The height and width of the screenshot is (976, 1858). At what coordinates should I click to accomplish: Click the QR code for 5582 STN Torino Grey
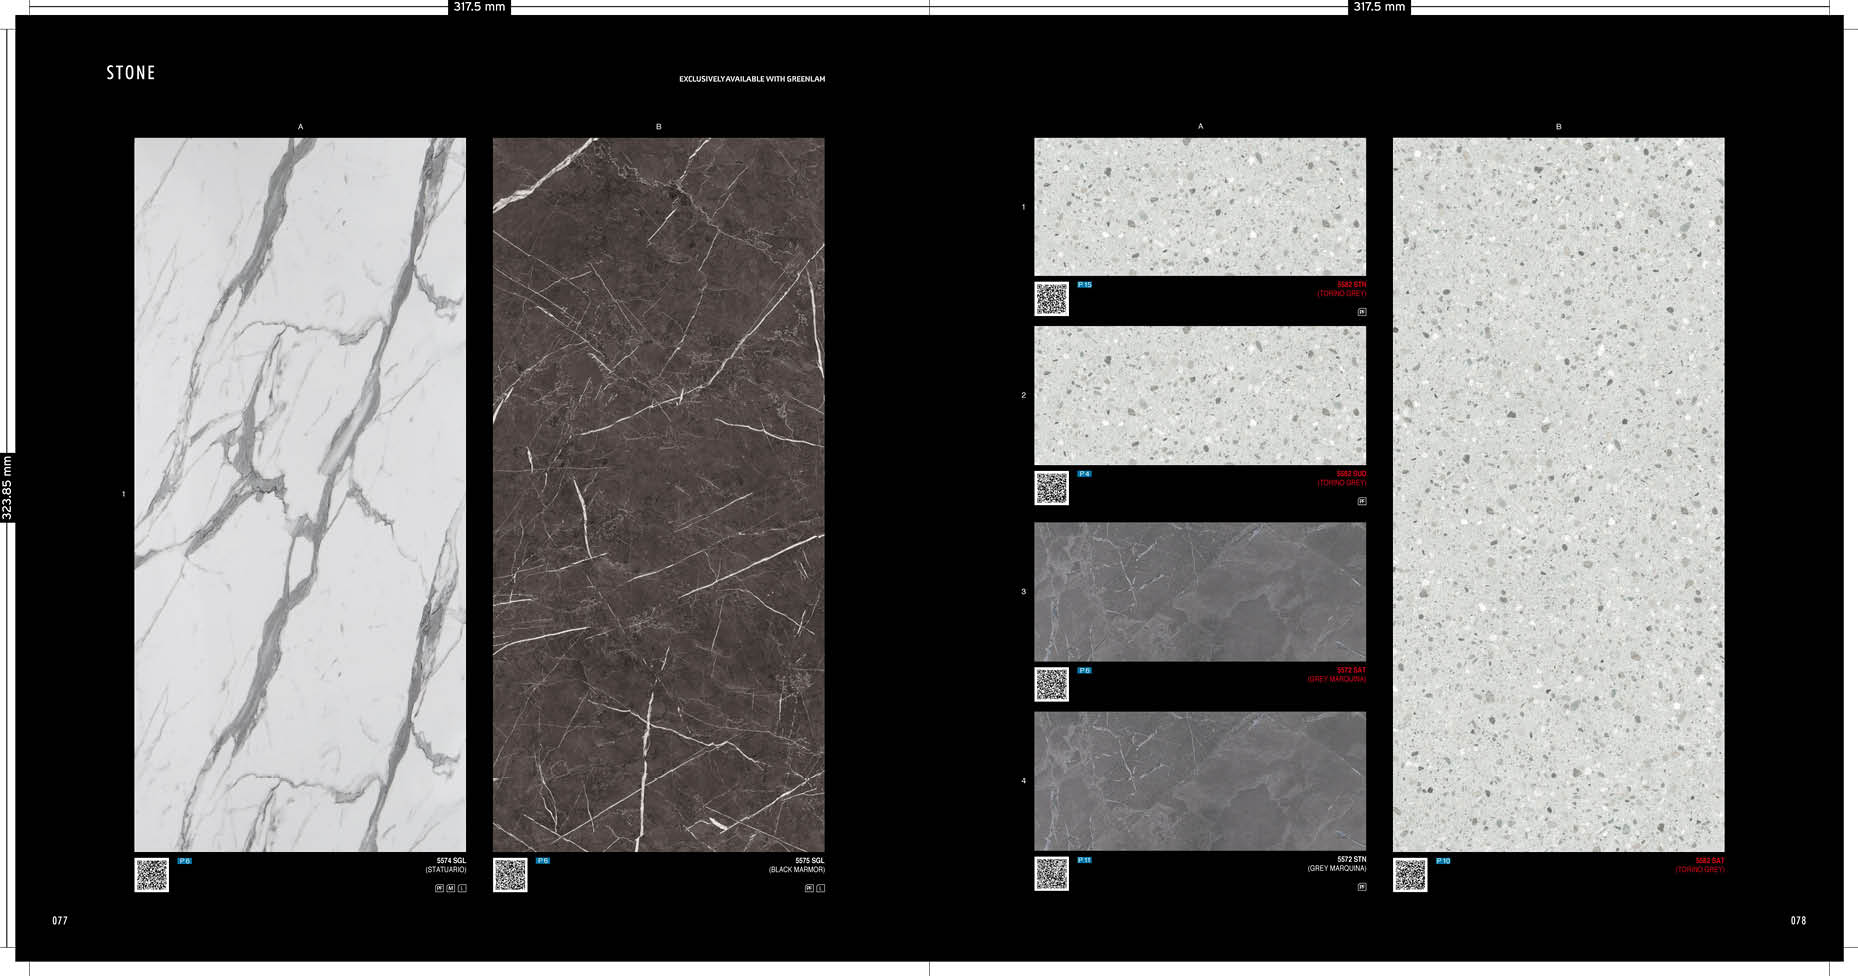click(1051, 299)
